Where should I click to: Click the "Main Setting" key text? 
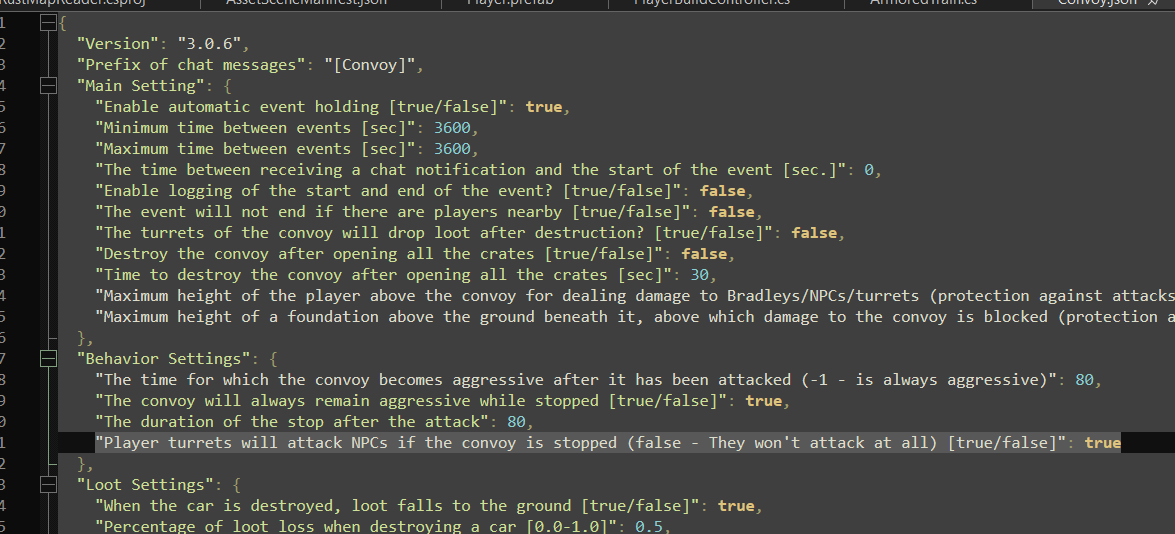(x=141, y=86)
